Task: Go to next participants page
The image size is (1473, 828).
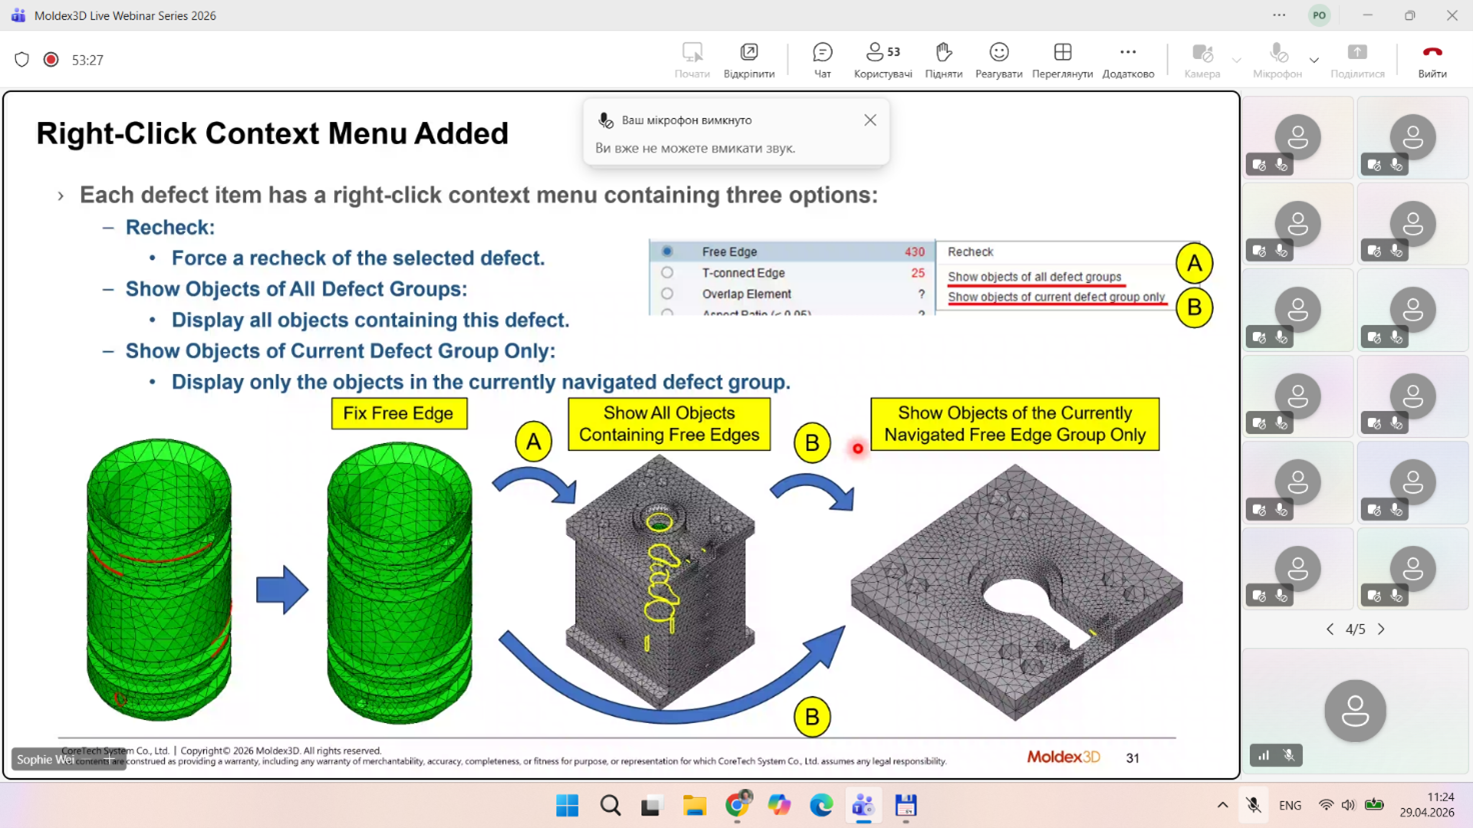Action: coord(1381,629)
